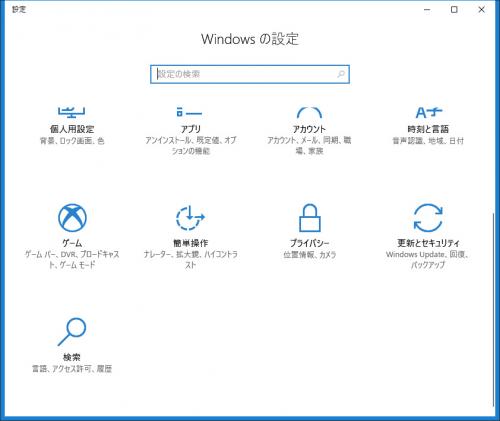Maximize the settings window

click(454, 10)
